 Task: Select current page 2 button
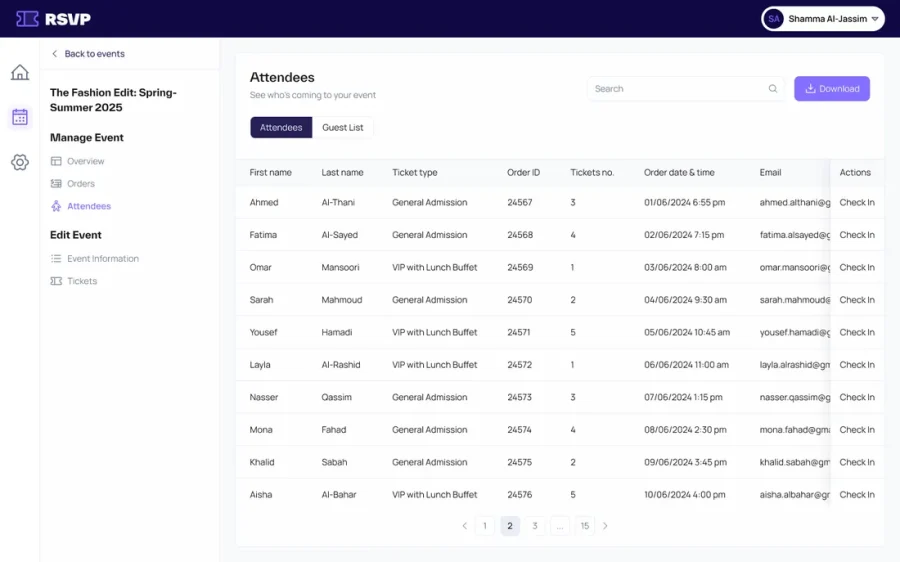[510, 526]
